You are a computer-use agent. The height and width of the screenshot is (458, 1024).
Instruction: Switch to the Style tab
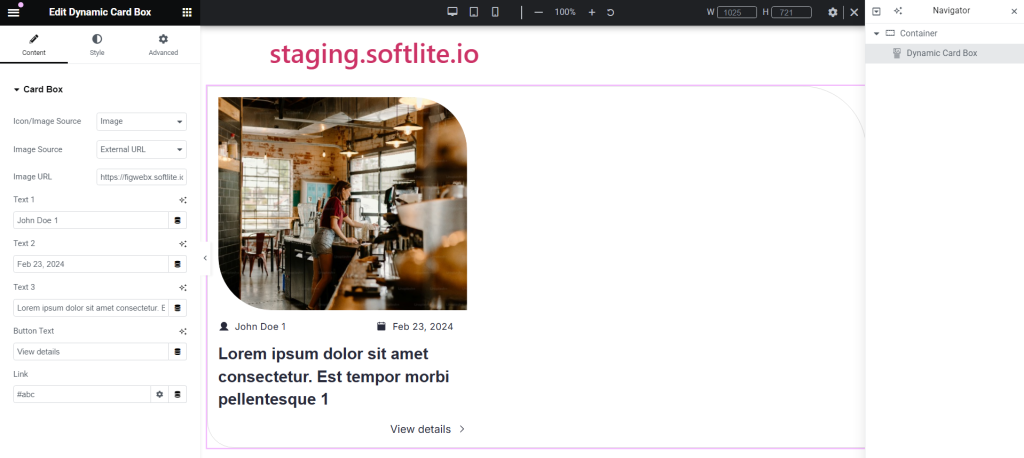pos(97,45)
